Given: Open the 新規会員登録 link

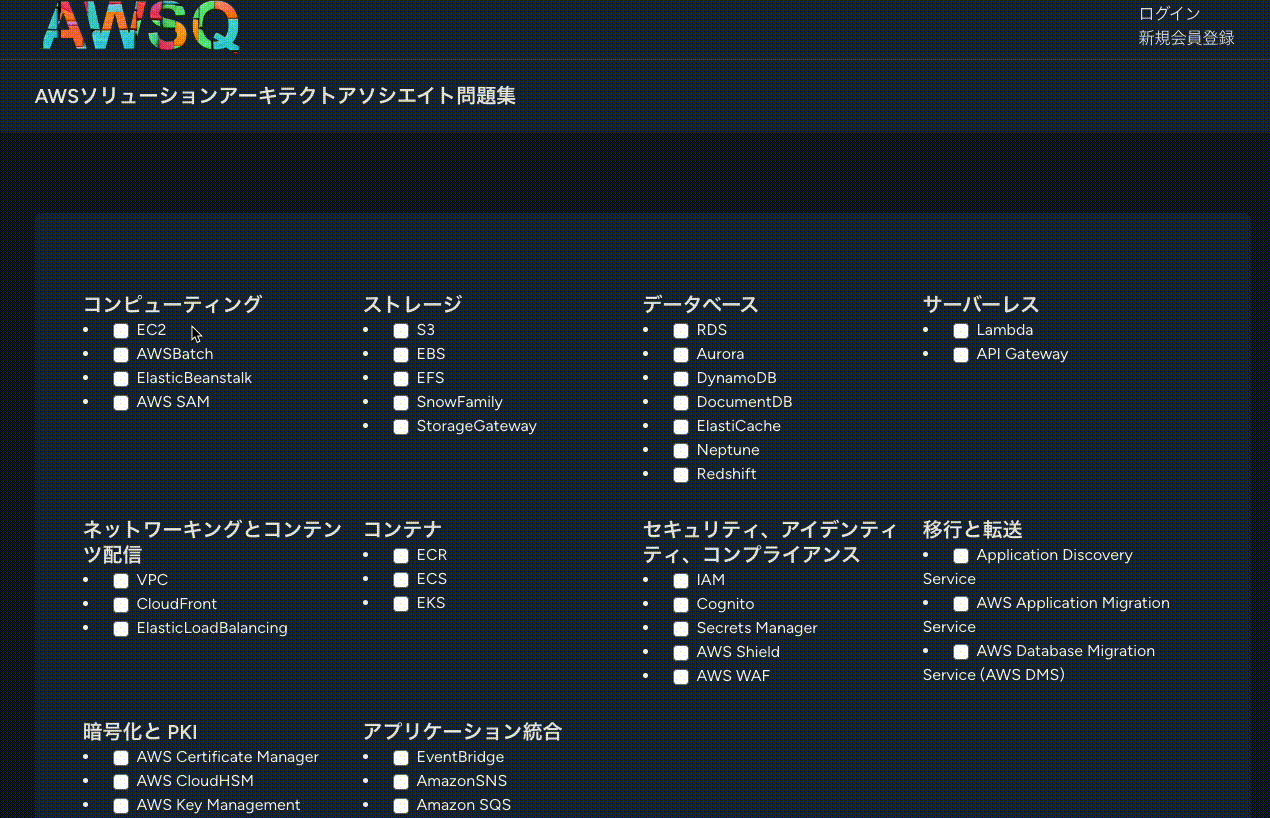Looking at the screenshot, I should point(1186,38).
